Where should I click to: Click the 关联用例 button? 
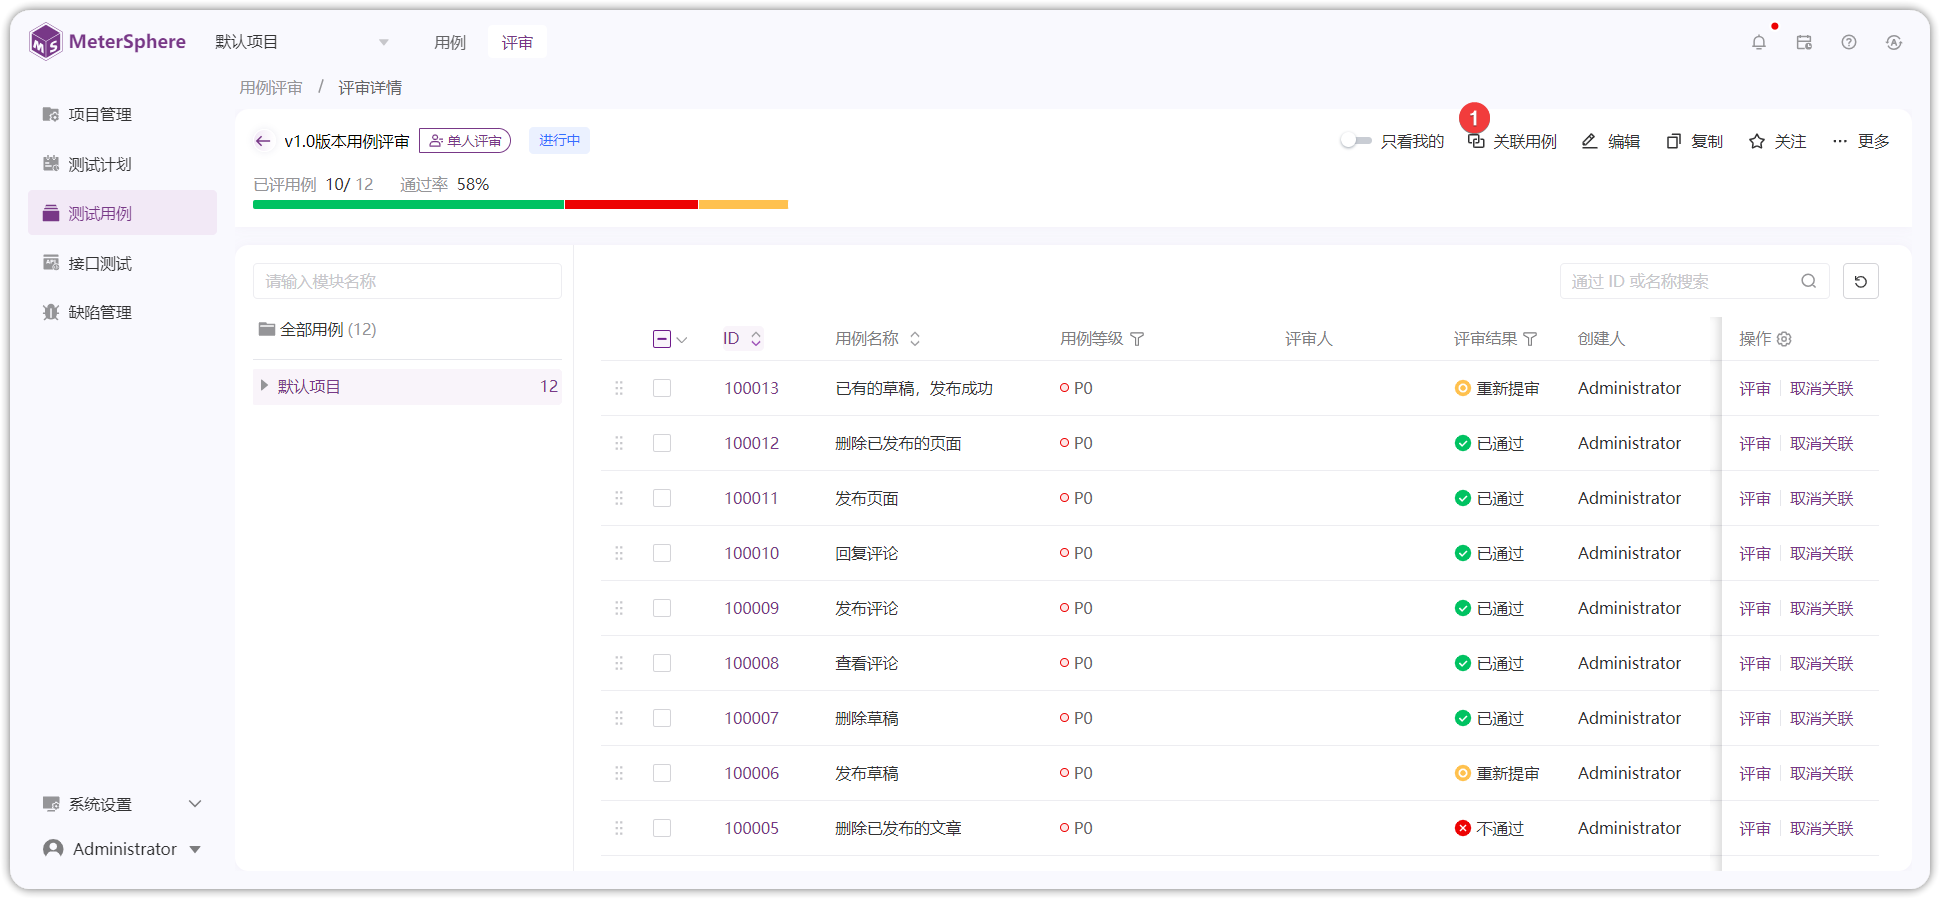(1512, 141)
